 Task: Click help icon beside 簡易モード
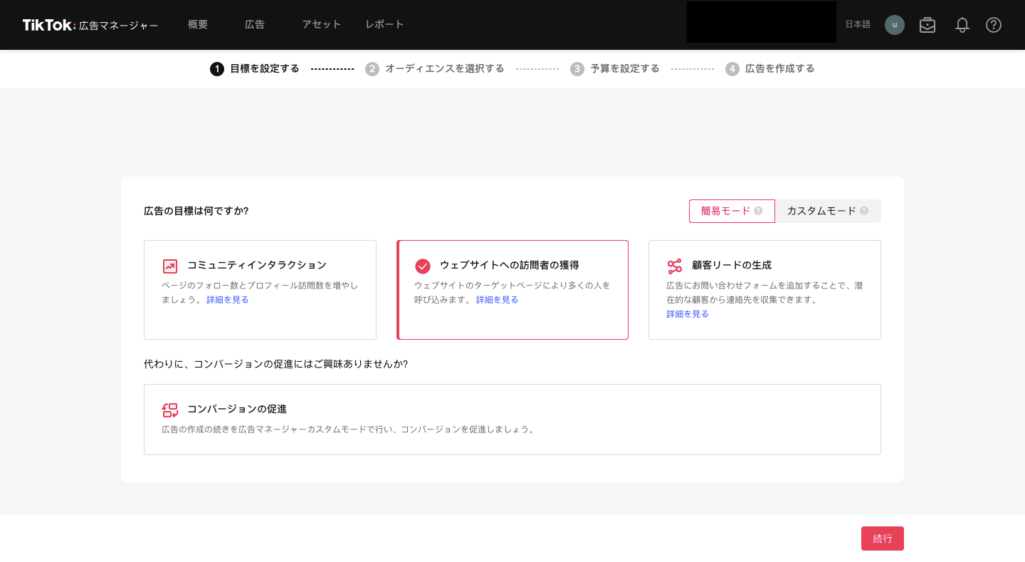(758, 211)
